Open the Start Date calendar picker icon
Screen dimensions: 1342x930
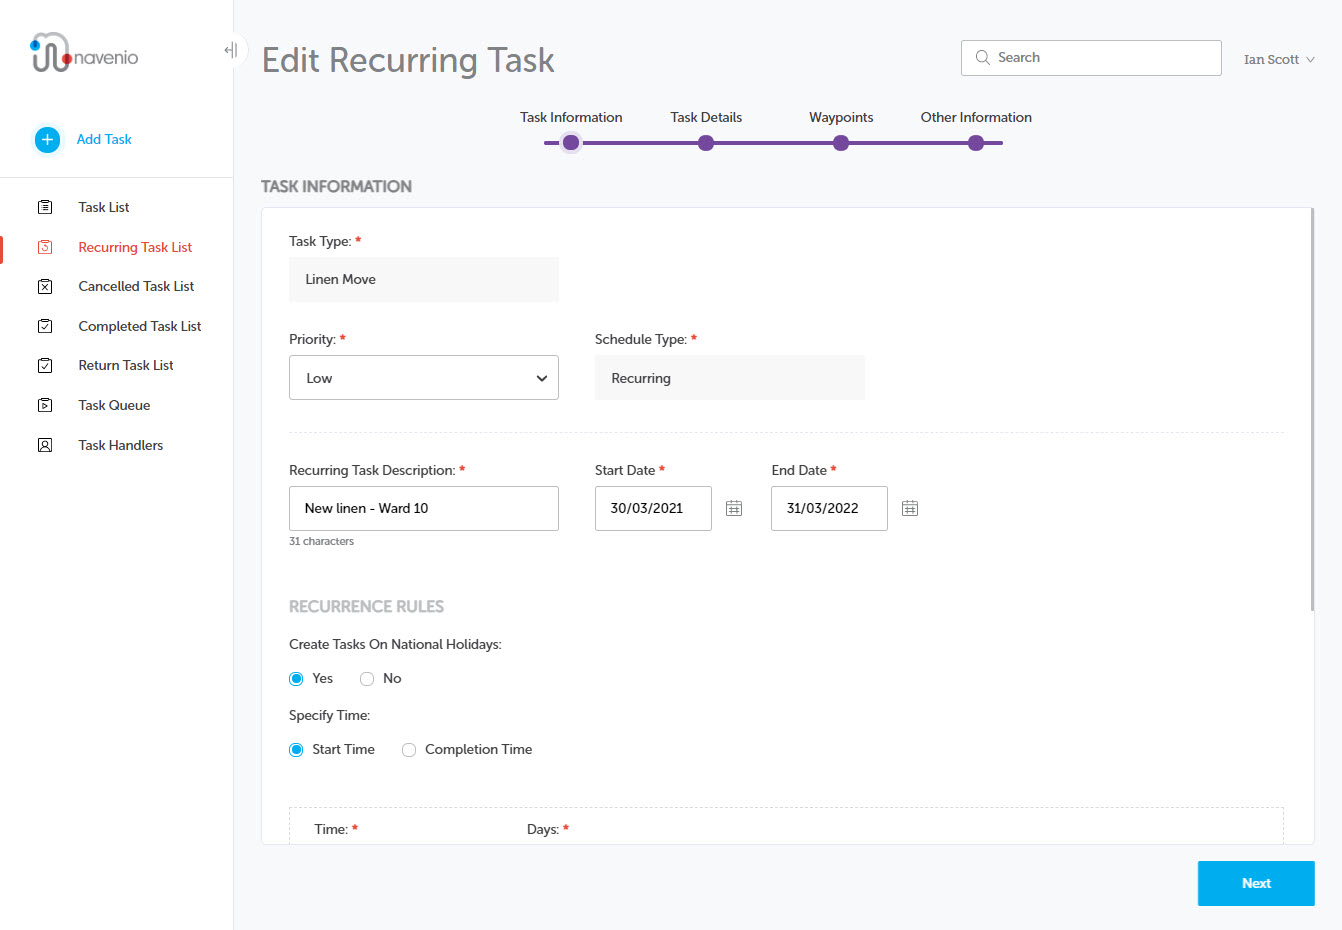tap(734, 509)
